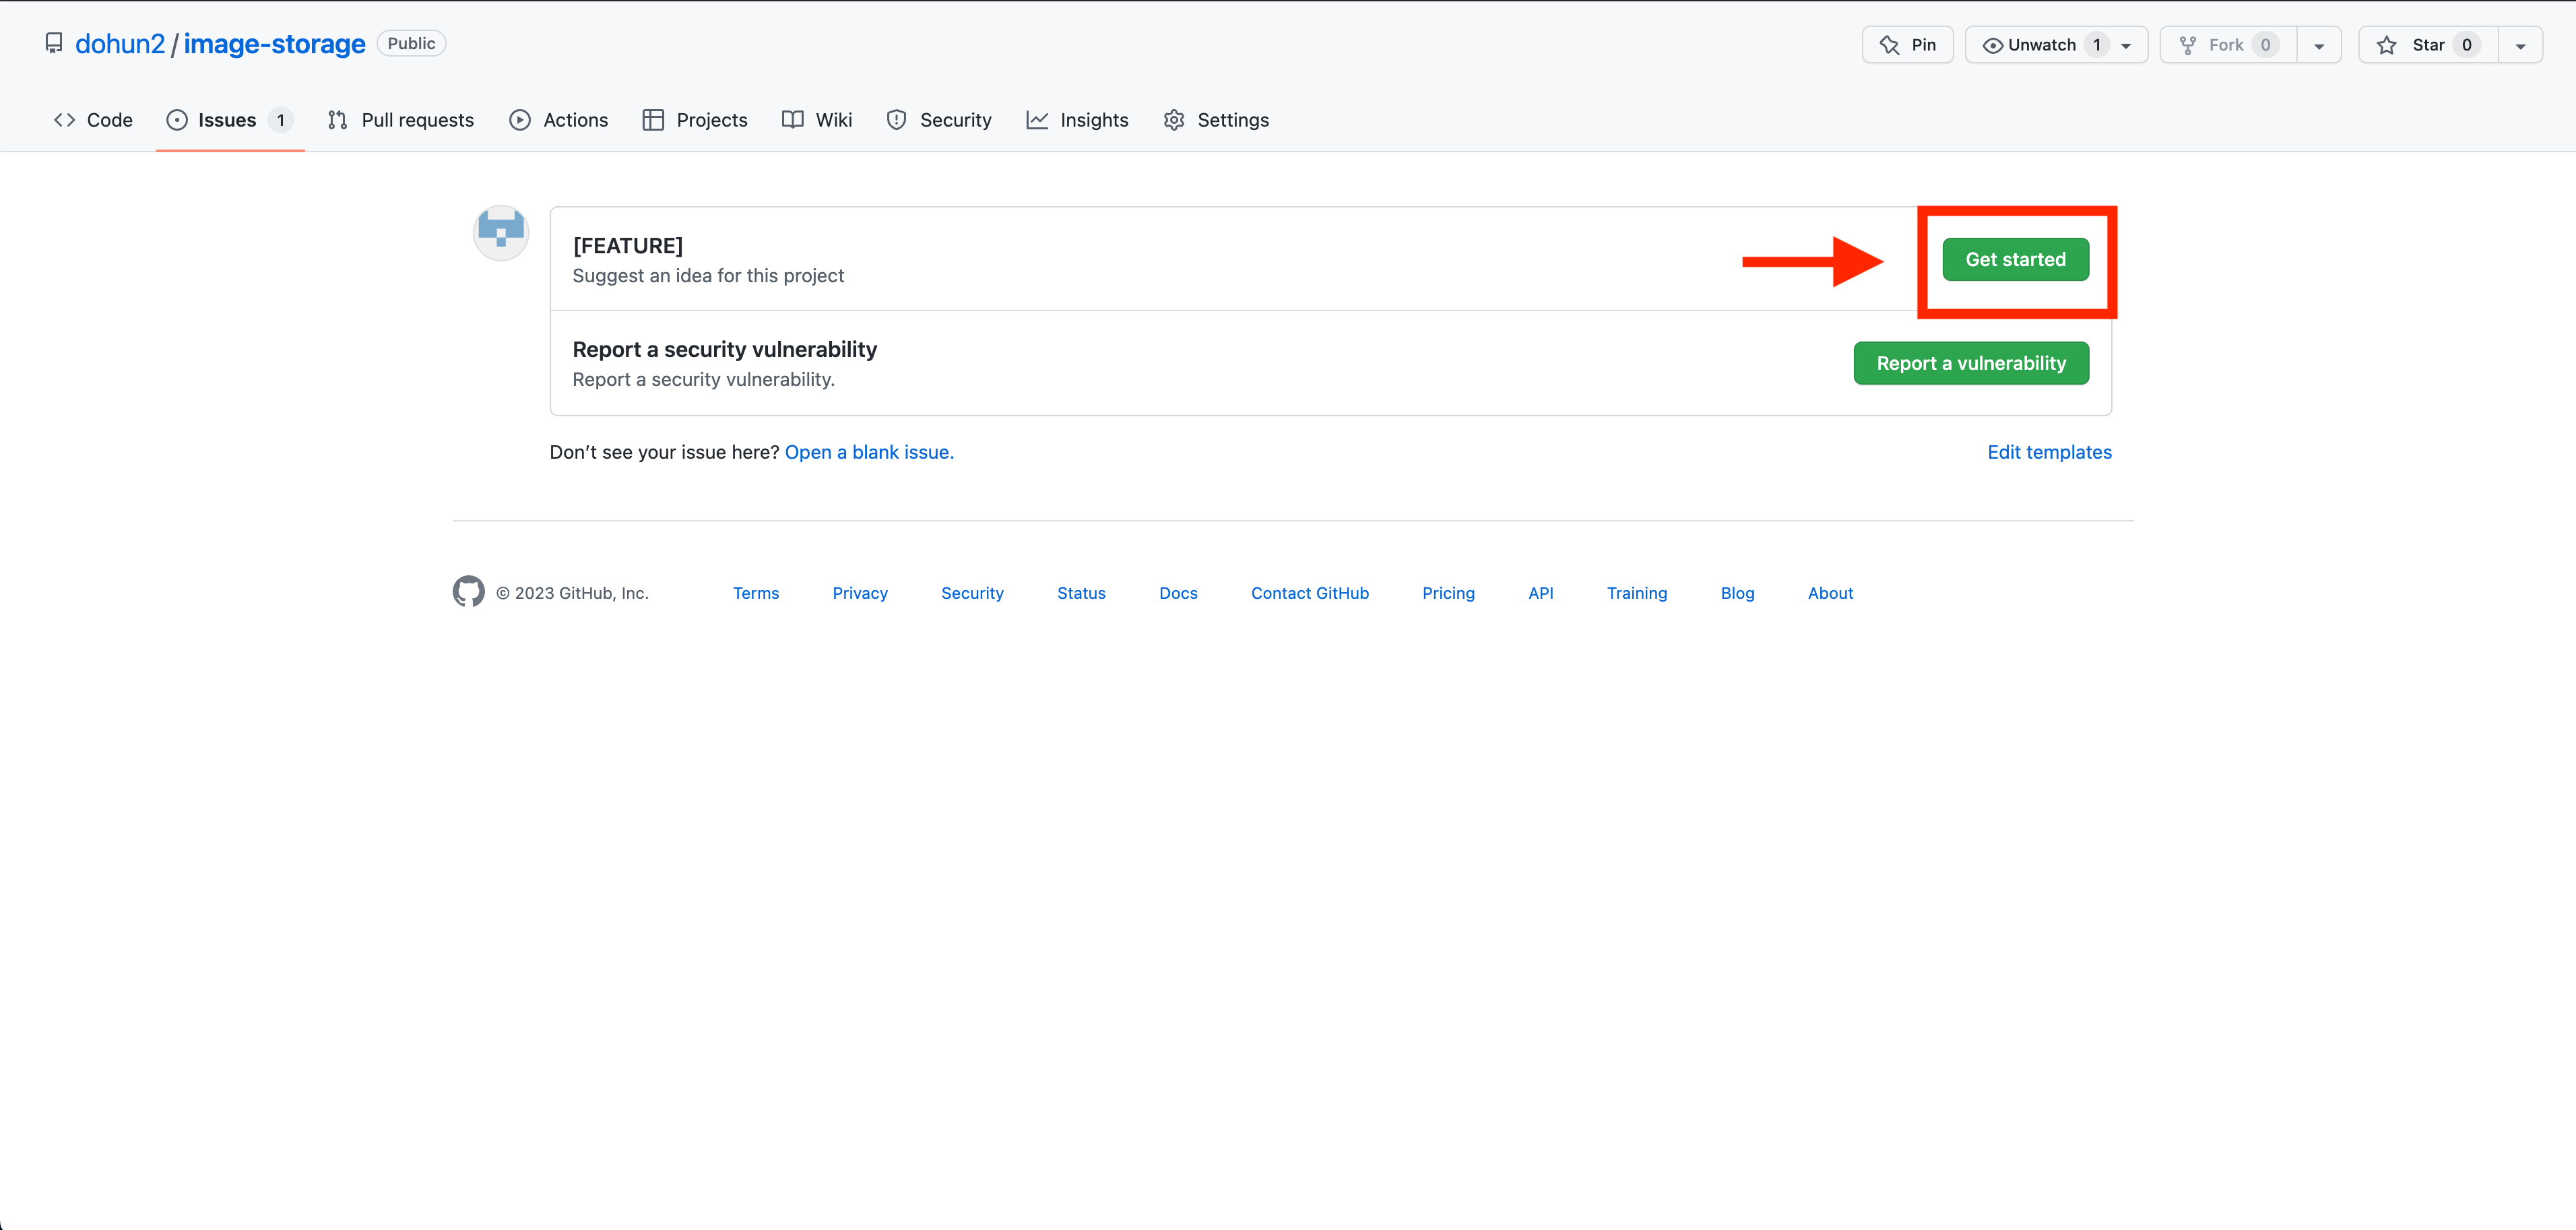Click Report a vulnerability button
The image size is (2576, 1230).
click(x=1970, y=363)
